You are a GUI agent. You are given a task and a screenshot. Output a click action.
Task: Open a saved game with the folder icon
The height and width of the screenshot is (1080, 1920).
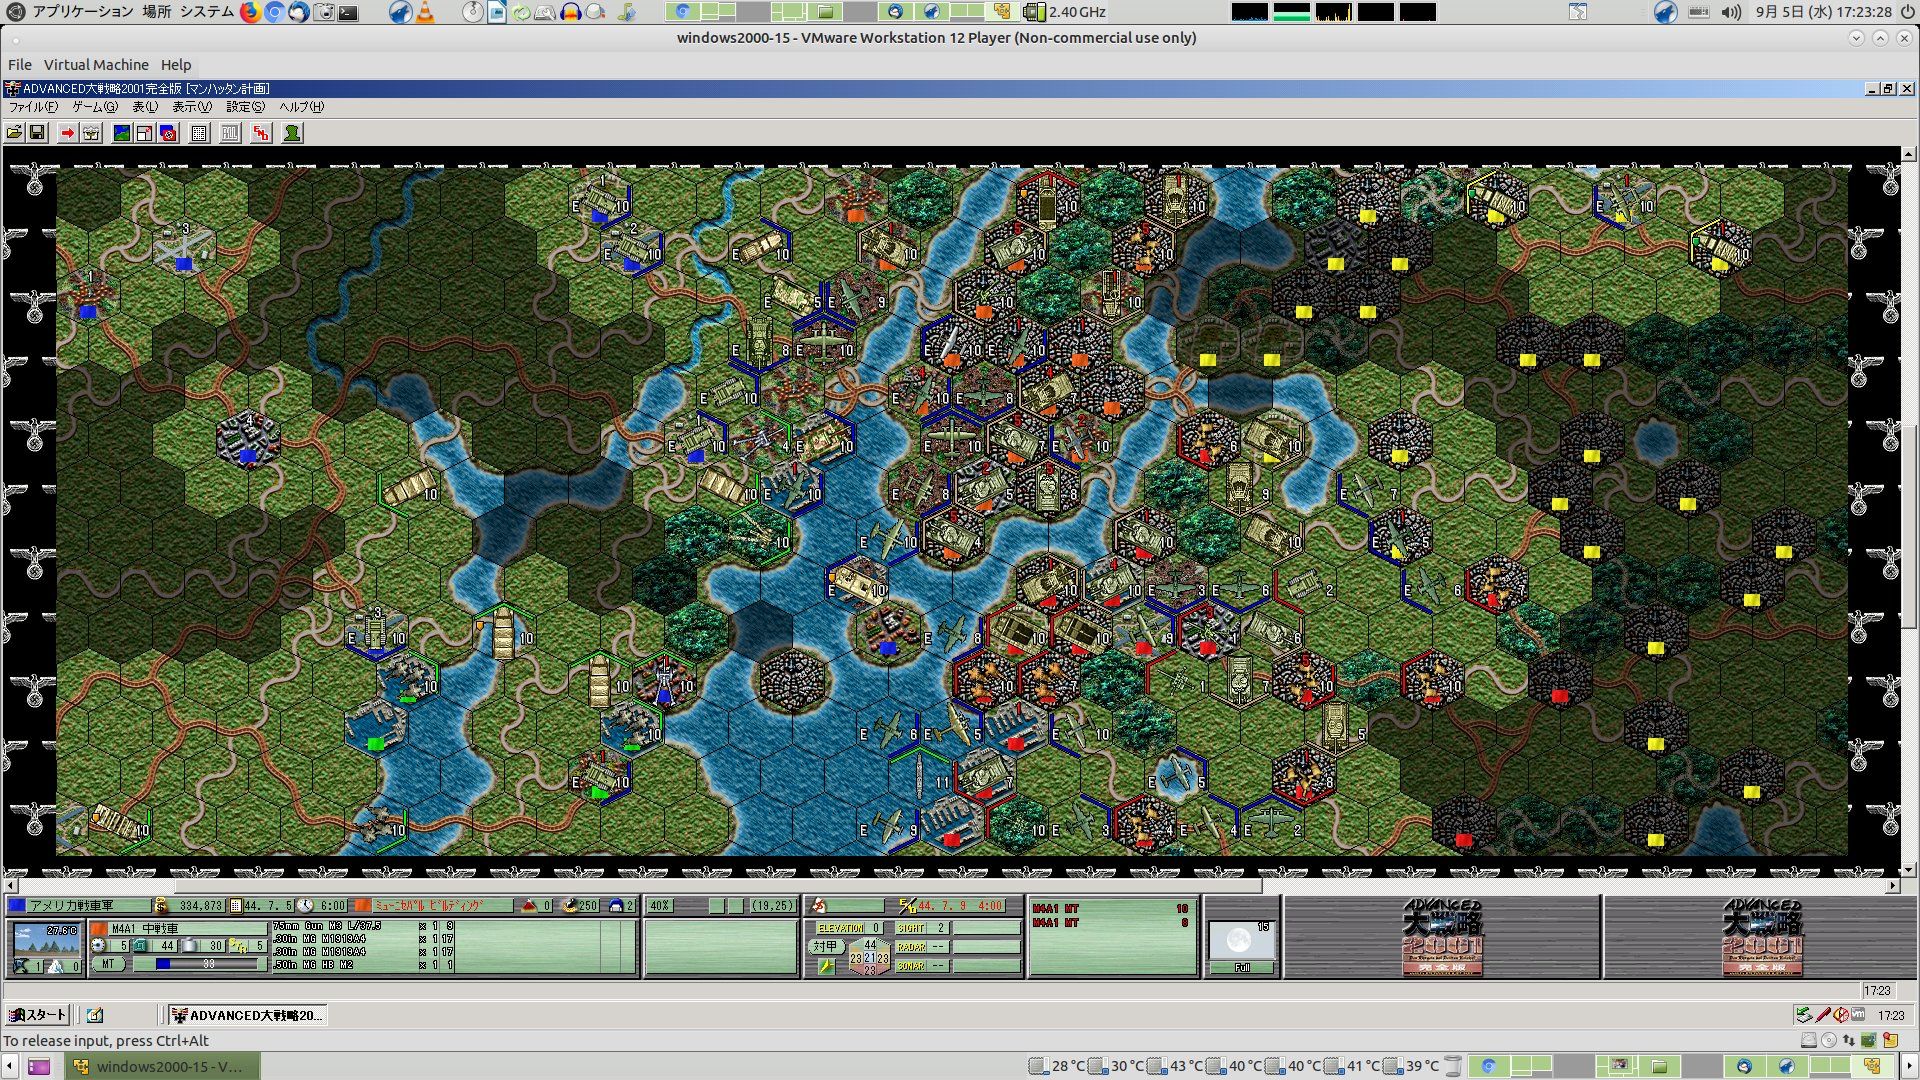(x=14, y=133)
